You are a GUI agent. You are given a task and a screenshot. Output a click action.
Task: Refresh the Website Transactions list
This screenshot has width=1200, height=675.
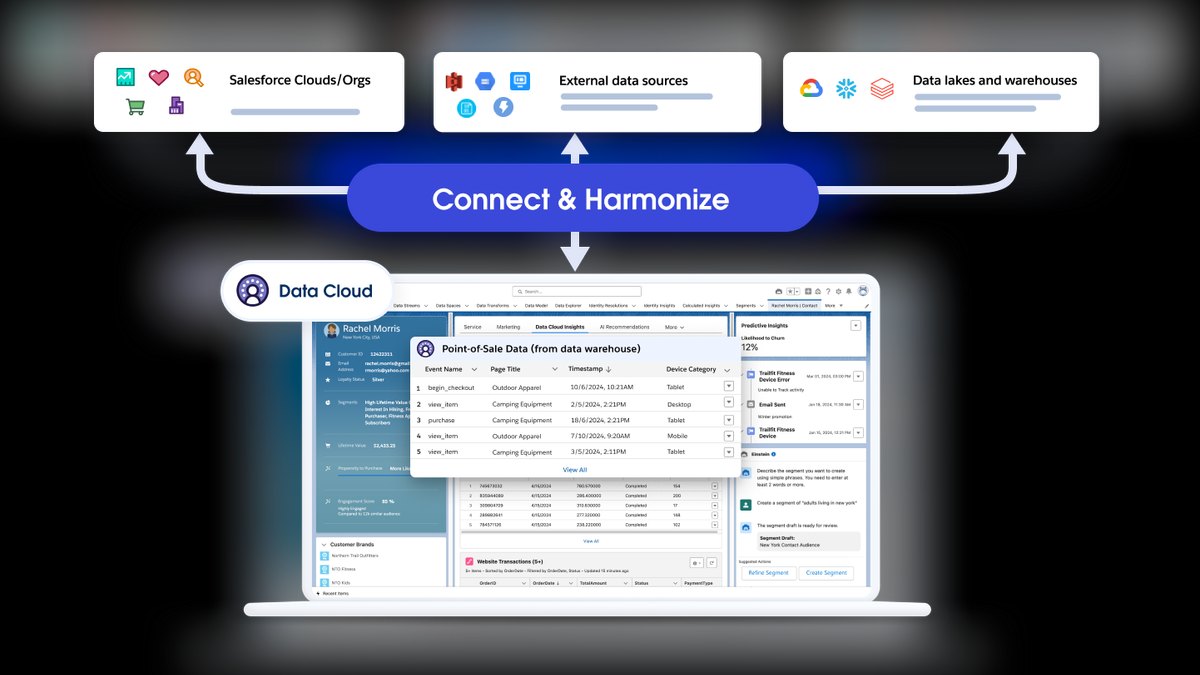point(713,563)
